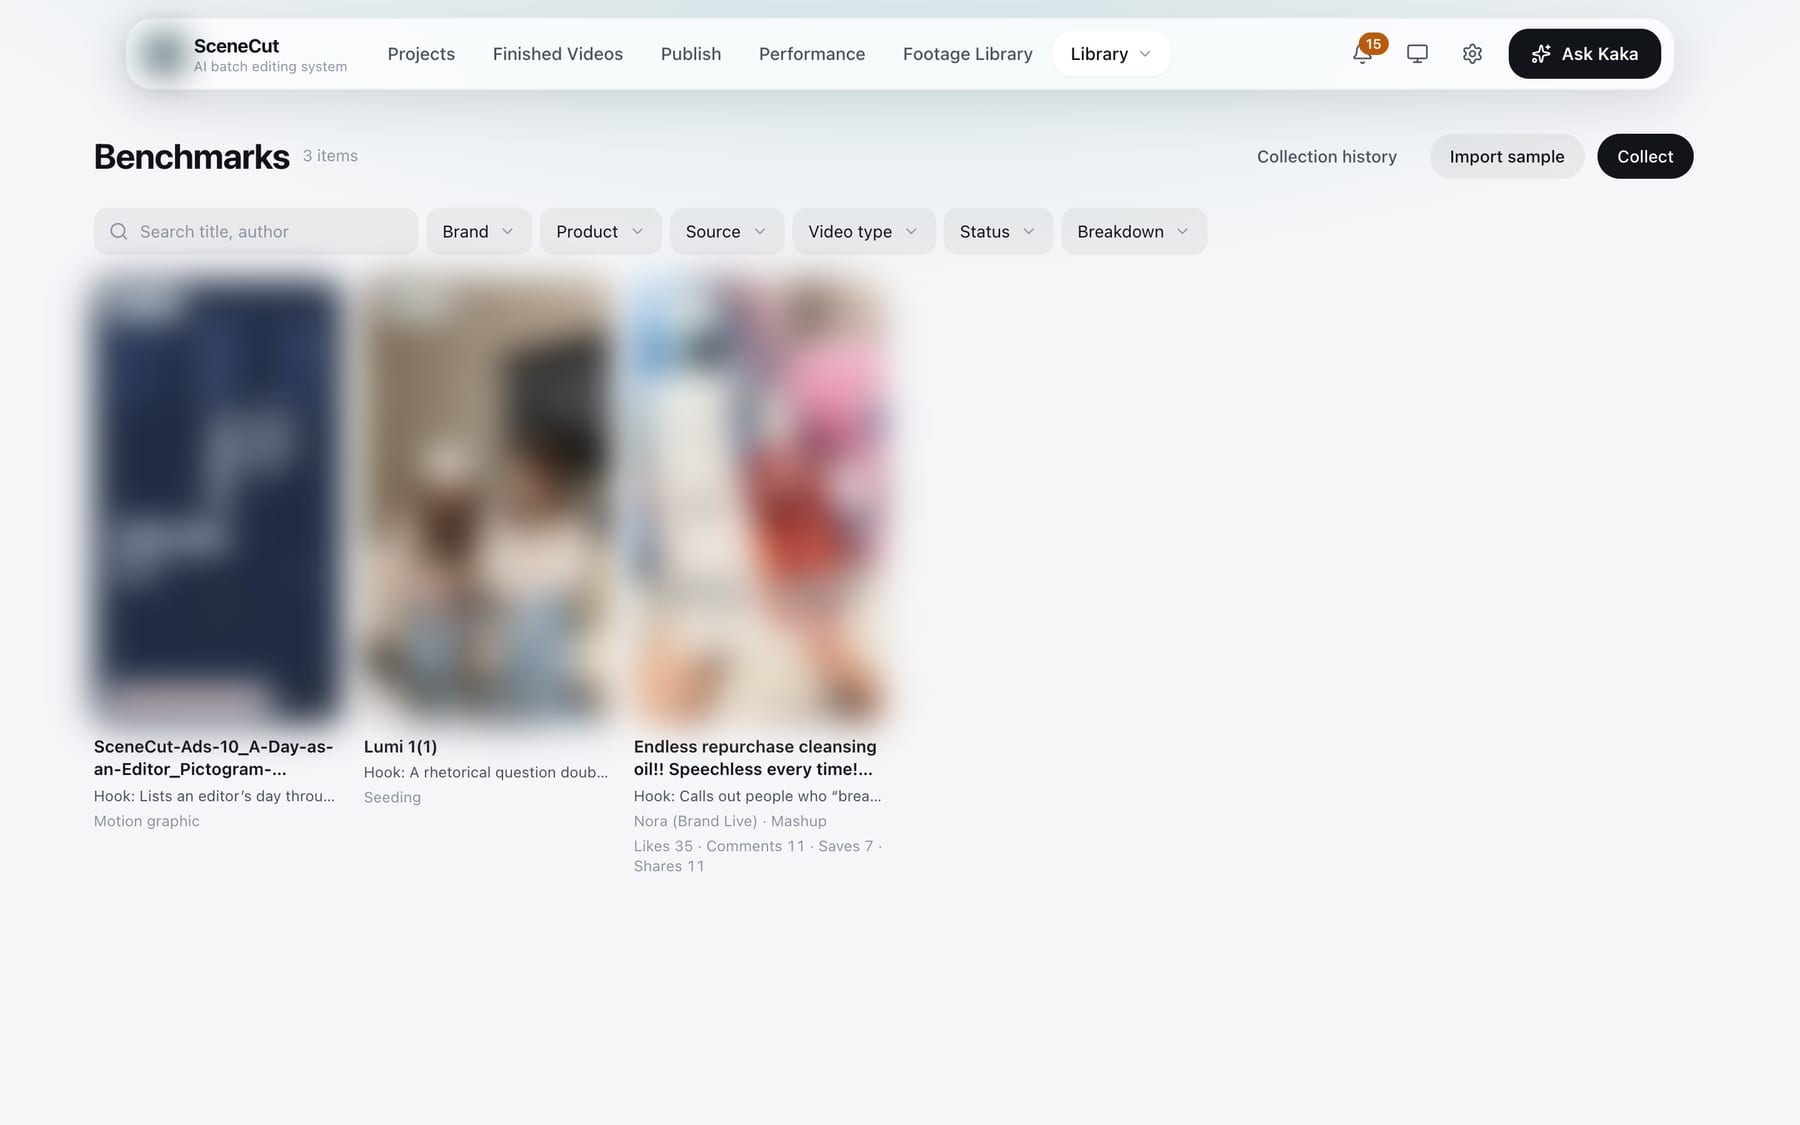Click the "Seeding" label
1800x1125 pixels.
392,797
